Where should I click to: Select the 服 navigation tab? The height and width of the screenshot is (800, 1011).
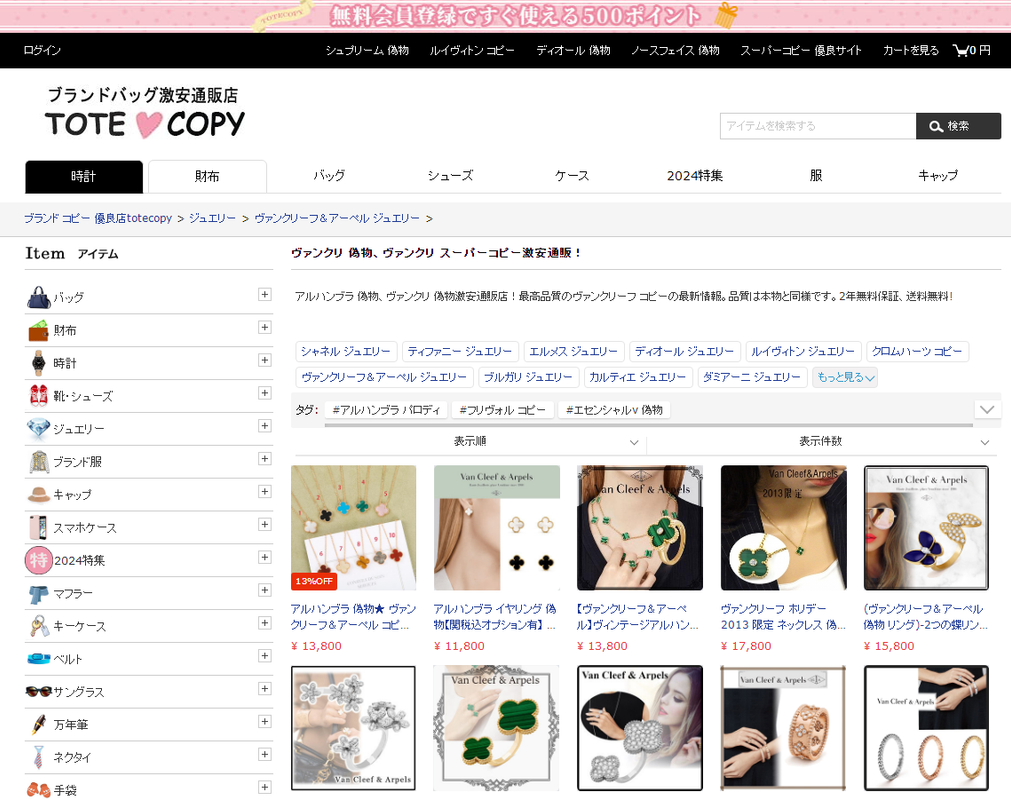(816, 175)
